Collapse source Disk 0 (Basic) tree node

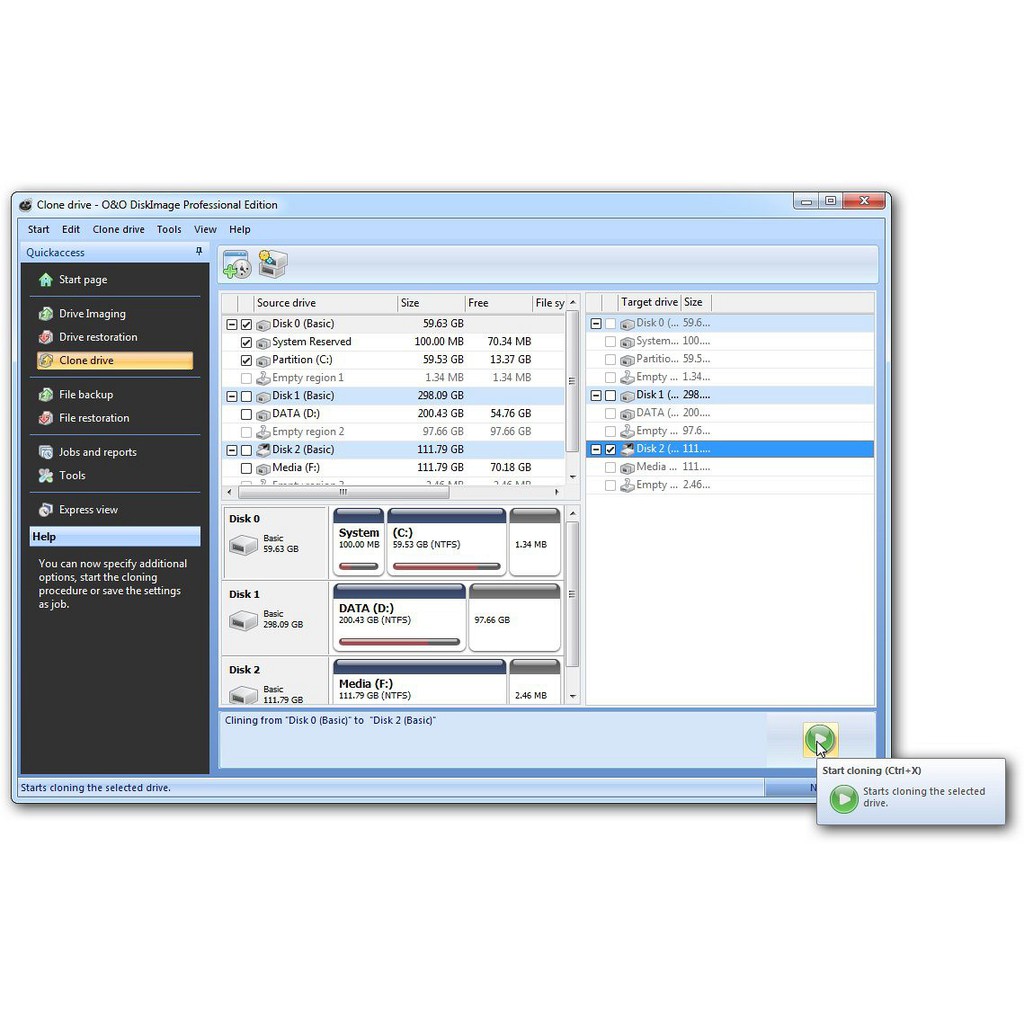232,325
